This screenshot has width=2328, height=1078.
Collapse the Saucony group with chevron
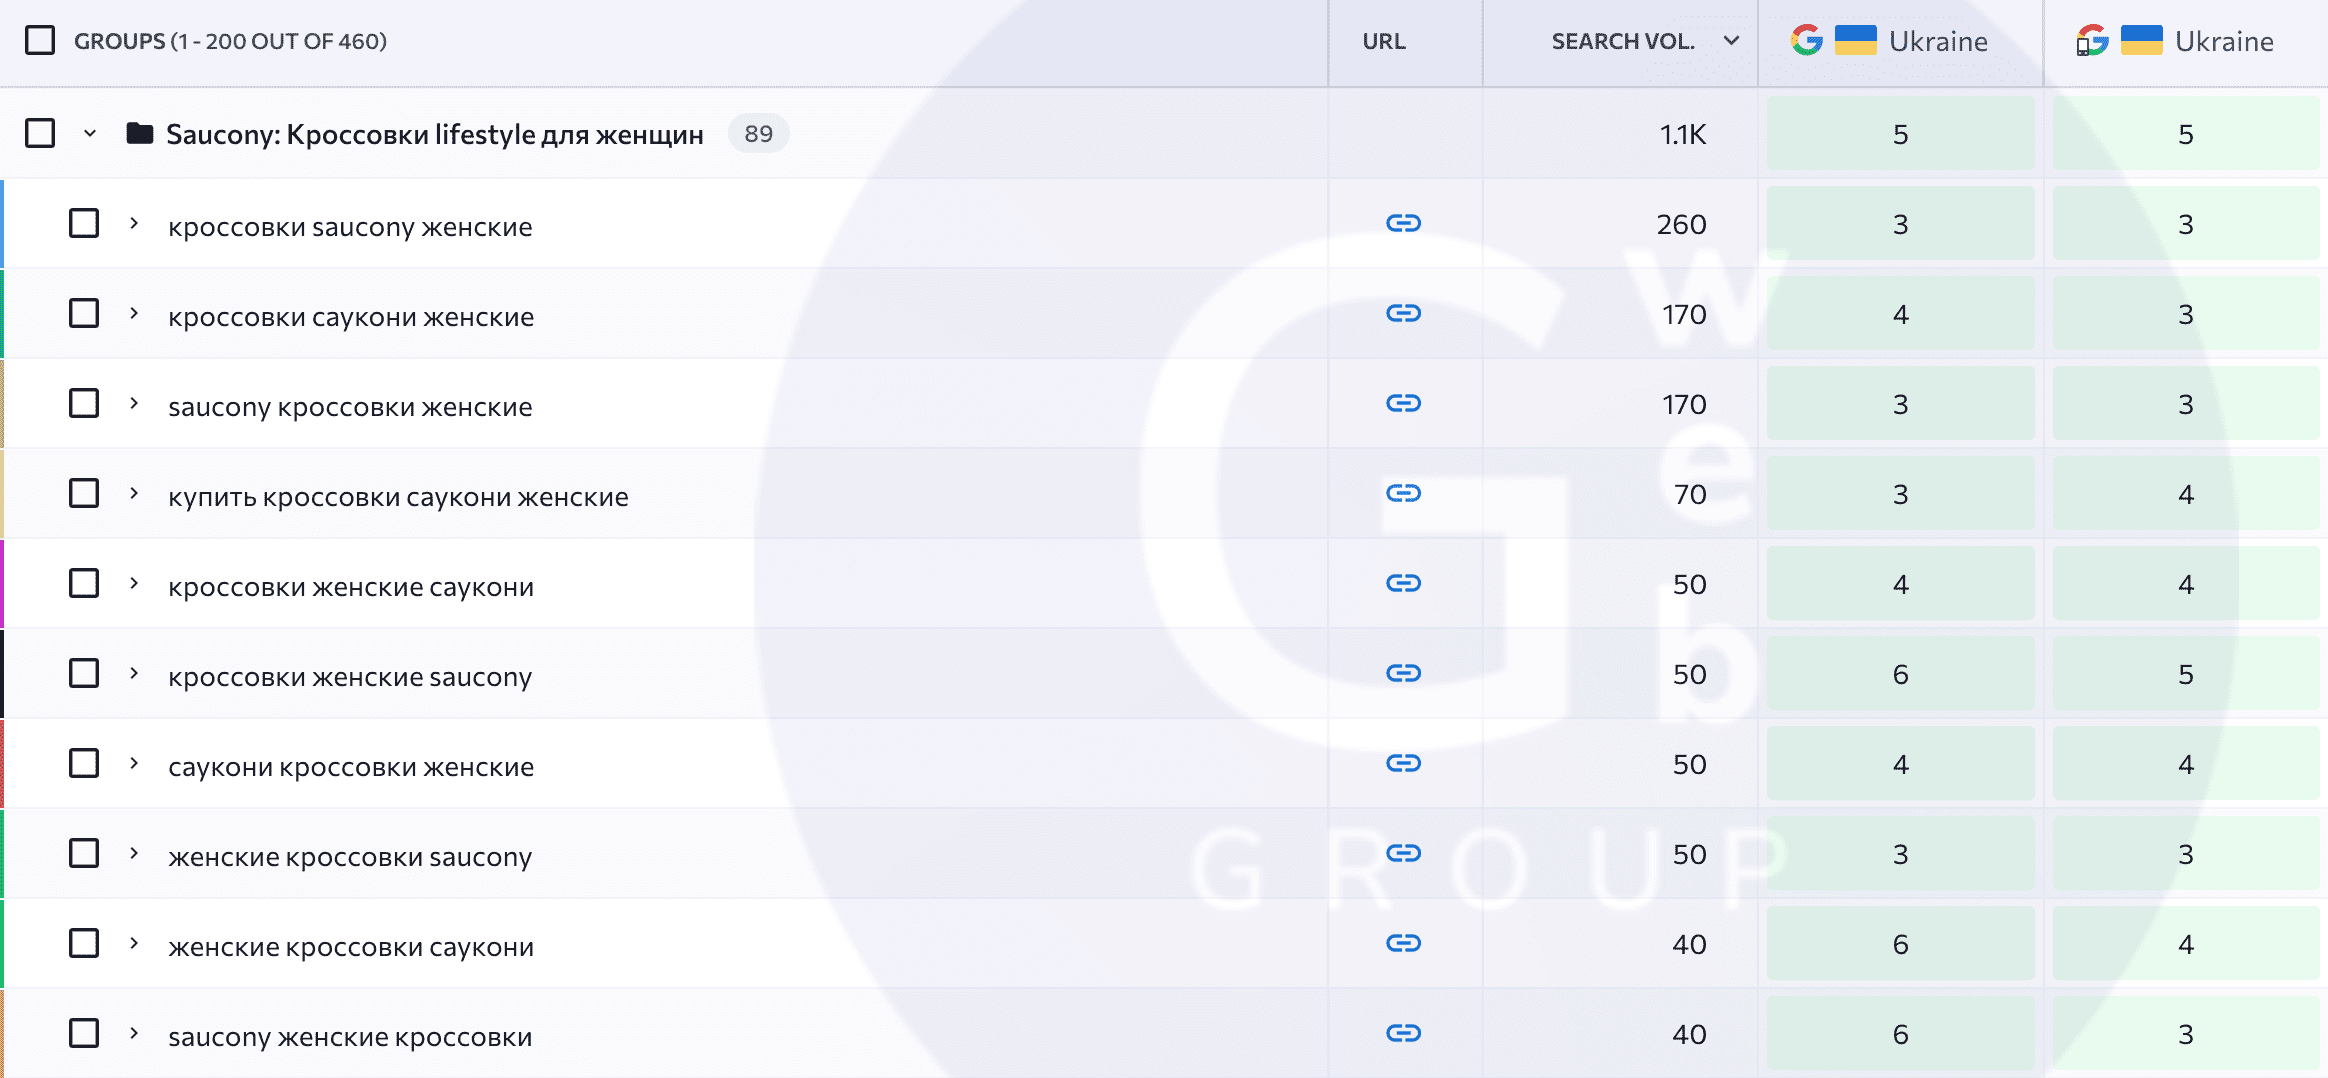click(x=90, y=133)
